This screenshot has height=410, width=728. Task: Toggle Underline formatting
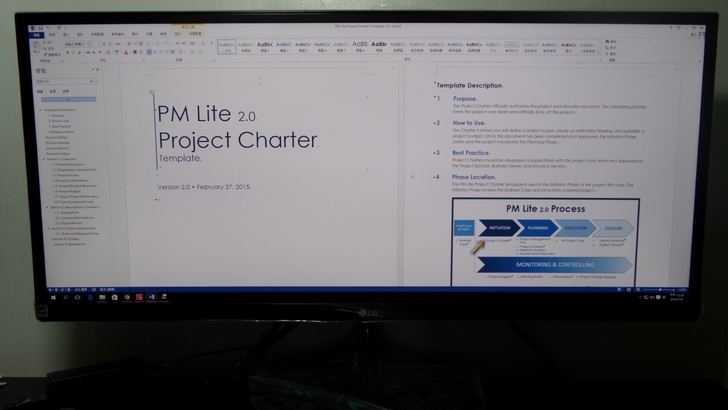tap(79, 52)
